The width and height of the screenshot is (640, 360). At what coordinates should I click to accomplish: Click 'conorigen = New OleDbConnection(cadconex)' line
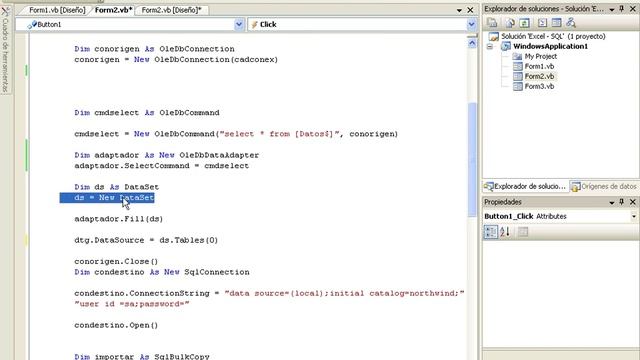pyautogui.click(x=176, y=60)
